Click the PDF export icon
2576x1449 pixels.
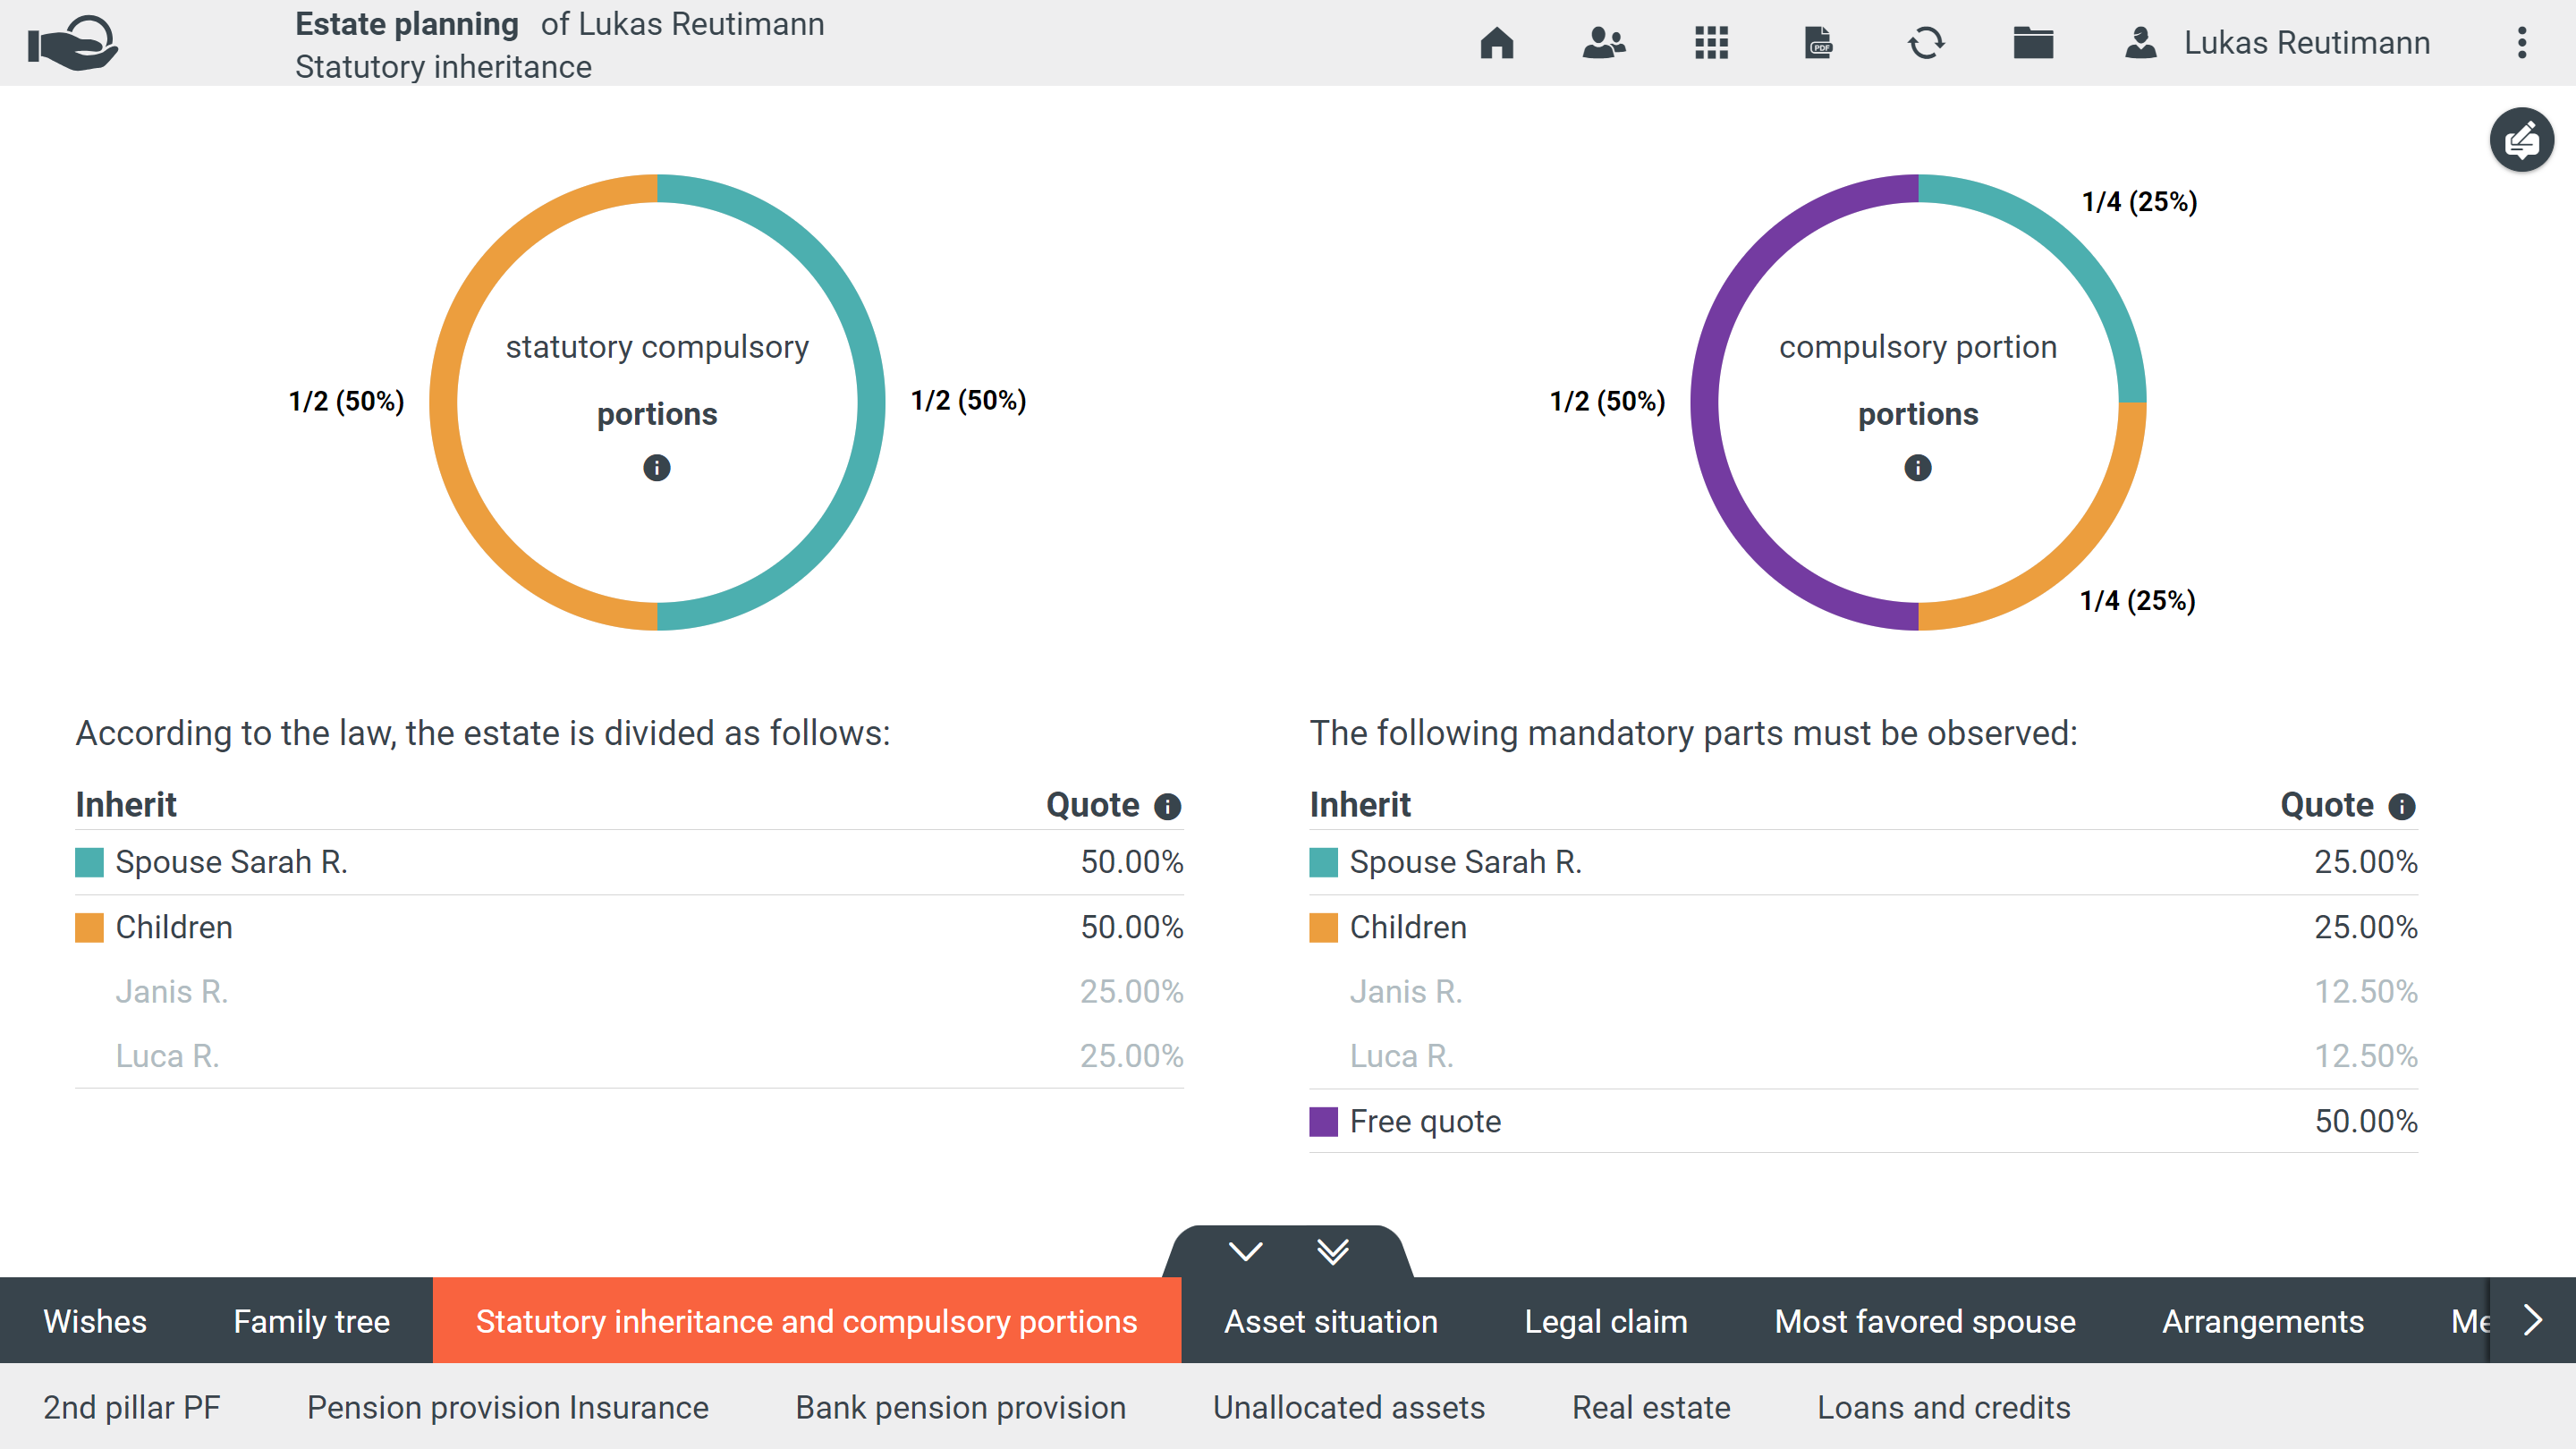(x=1819, y=43)
